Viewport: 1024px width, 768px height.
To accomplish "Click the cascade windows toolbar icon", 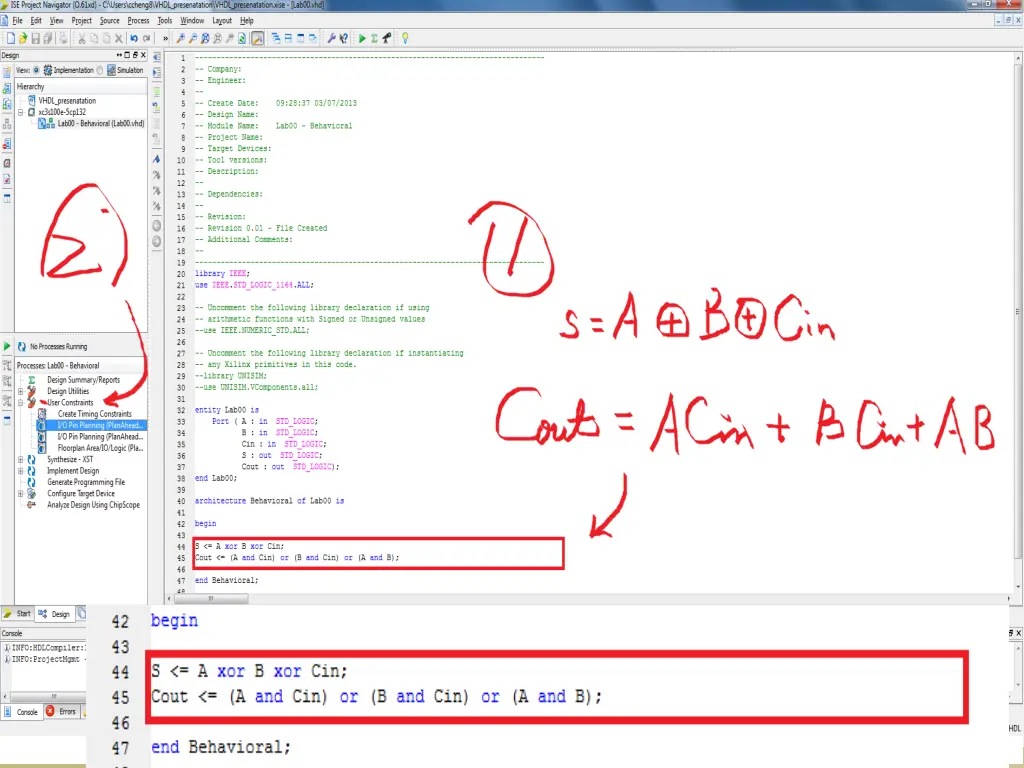I will pyautogui.click(x=276, y=39).
